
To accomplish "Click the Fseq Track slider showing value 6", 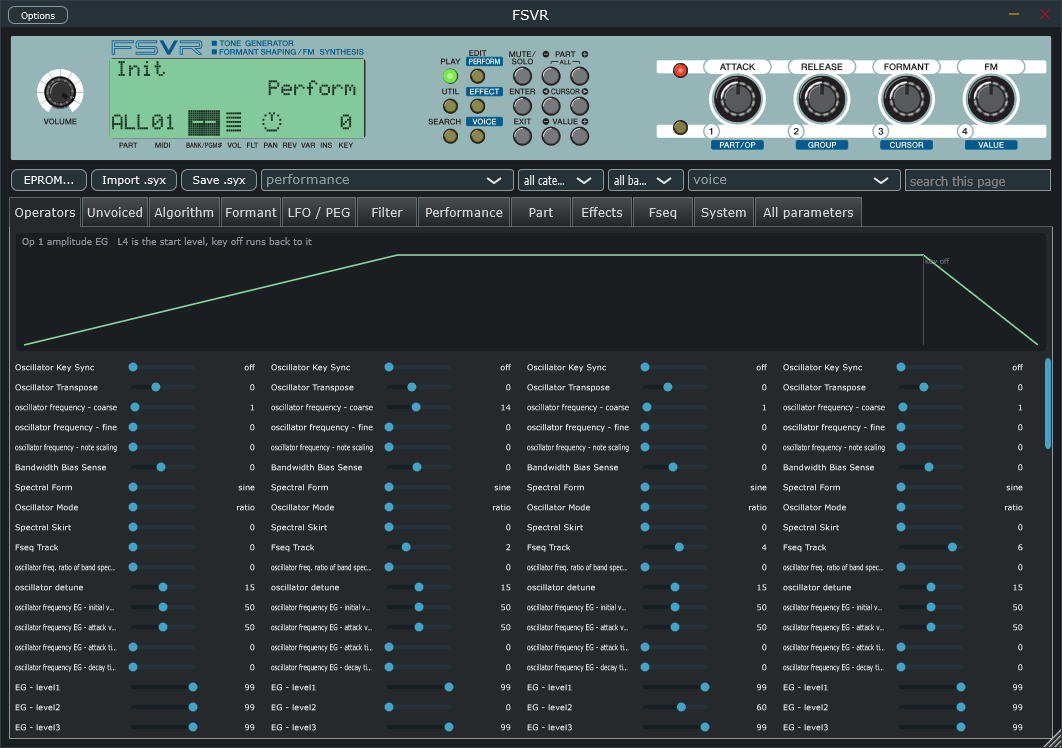I will (931, 547).
